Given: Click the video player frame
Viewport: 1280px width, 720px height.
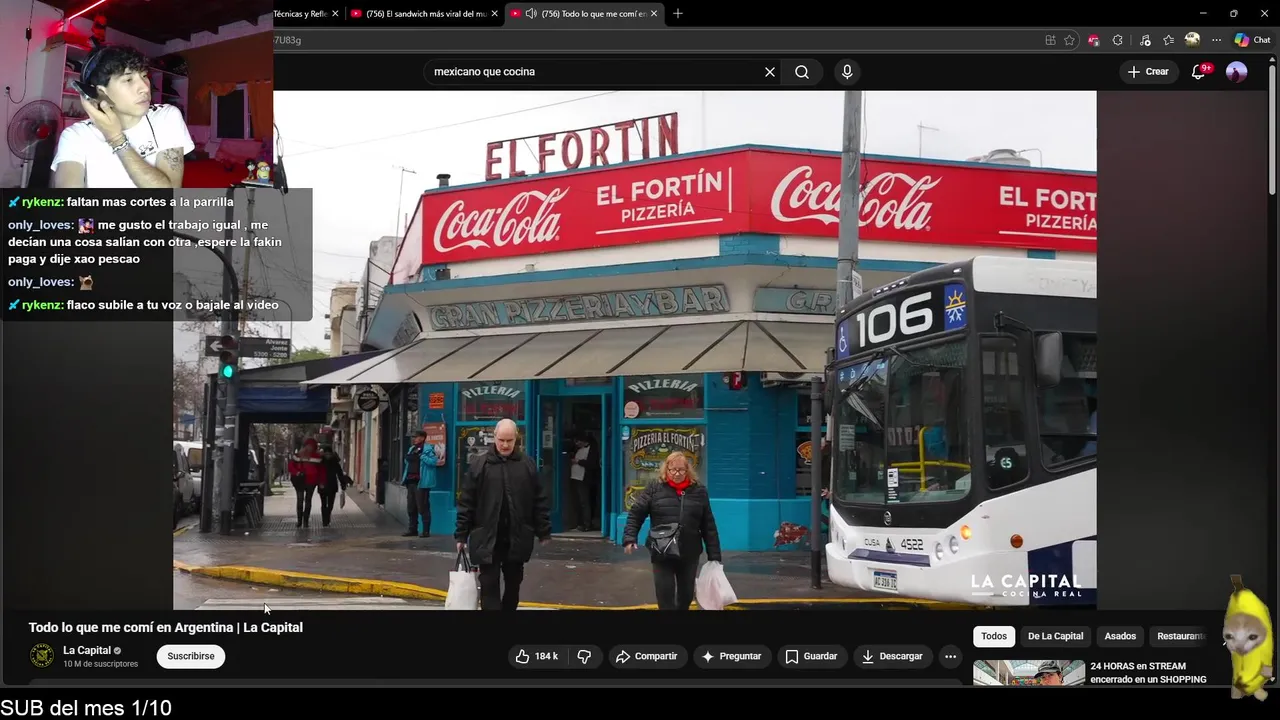Looking at the screenshot, I should pos(635,350).
